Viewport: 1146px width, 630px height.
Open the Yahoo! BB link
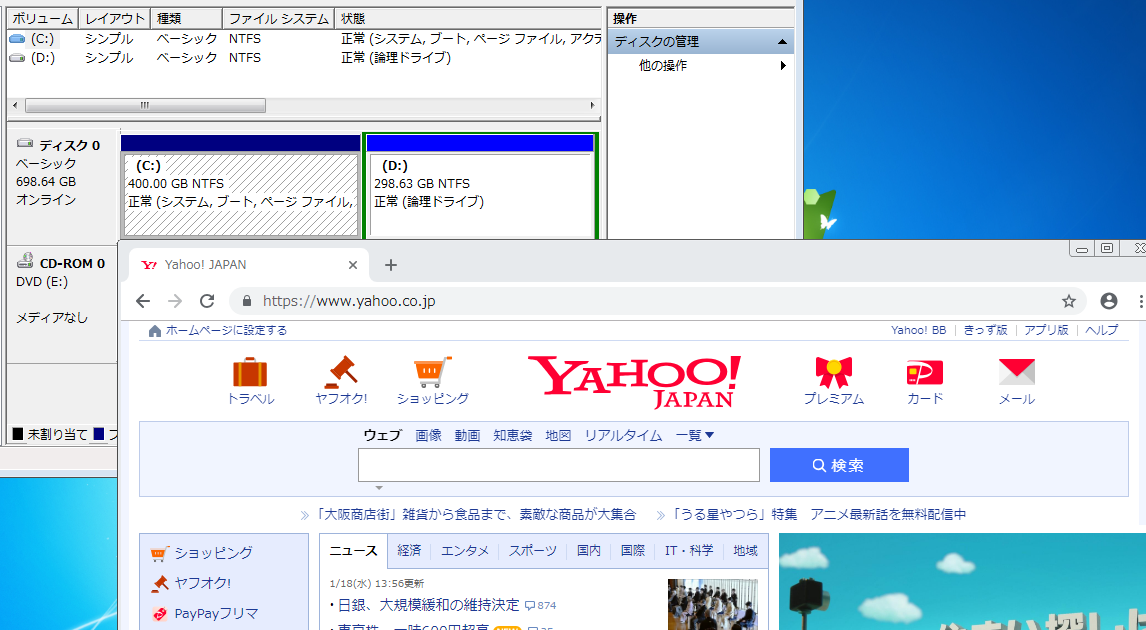point(919,330)
